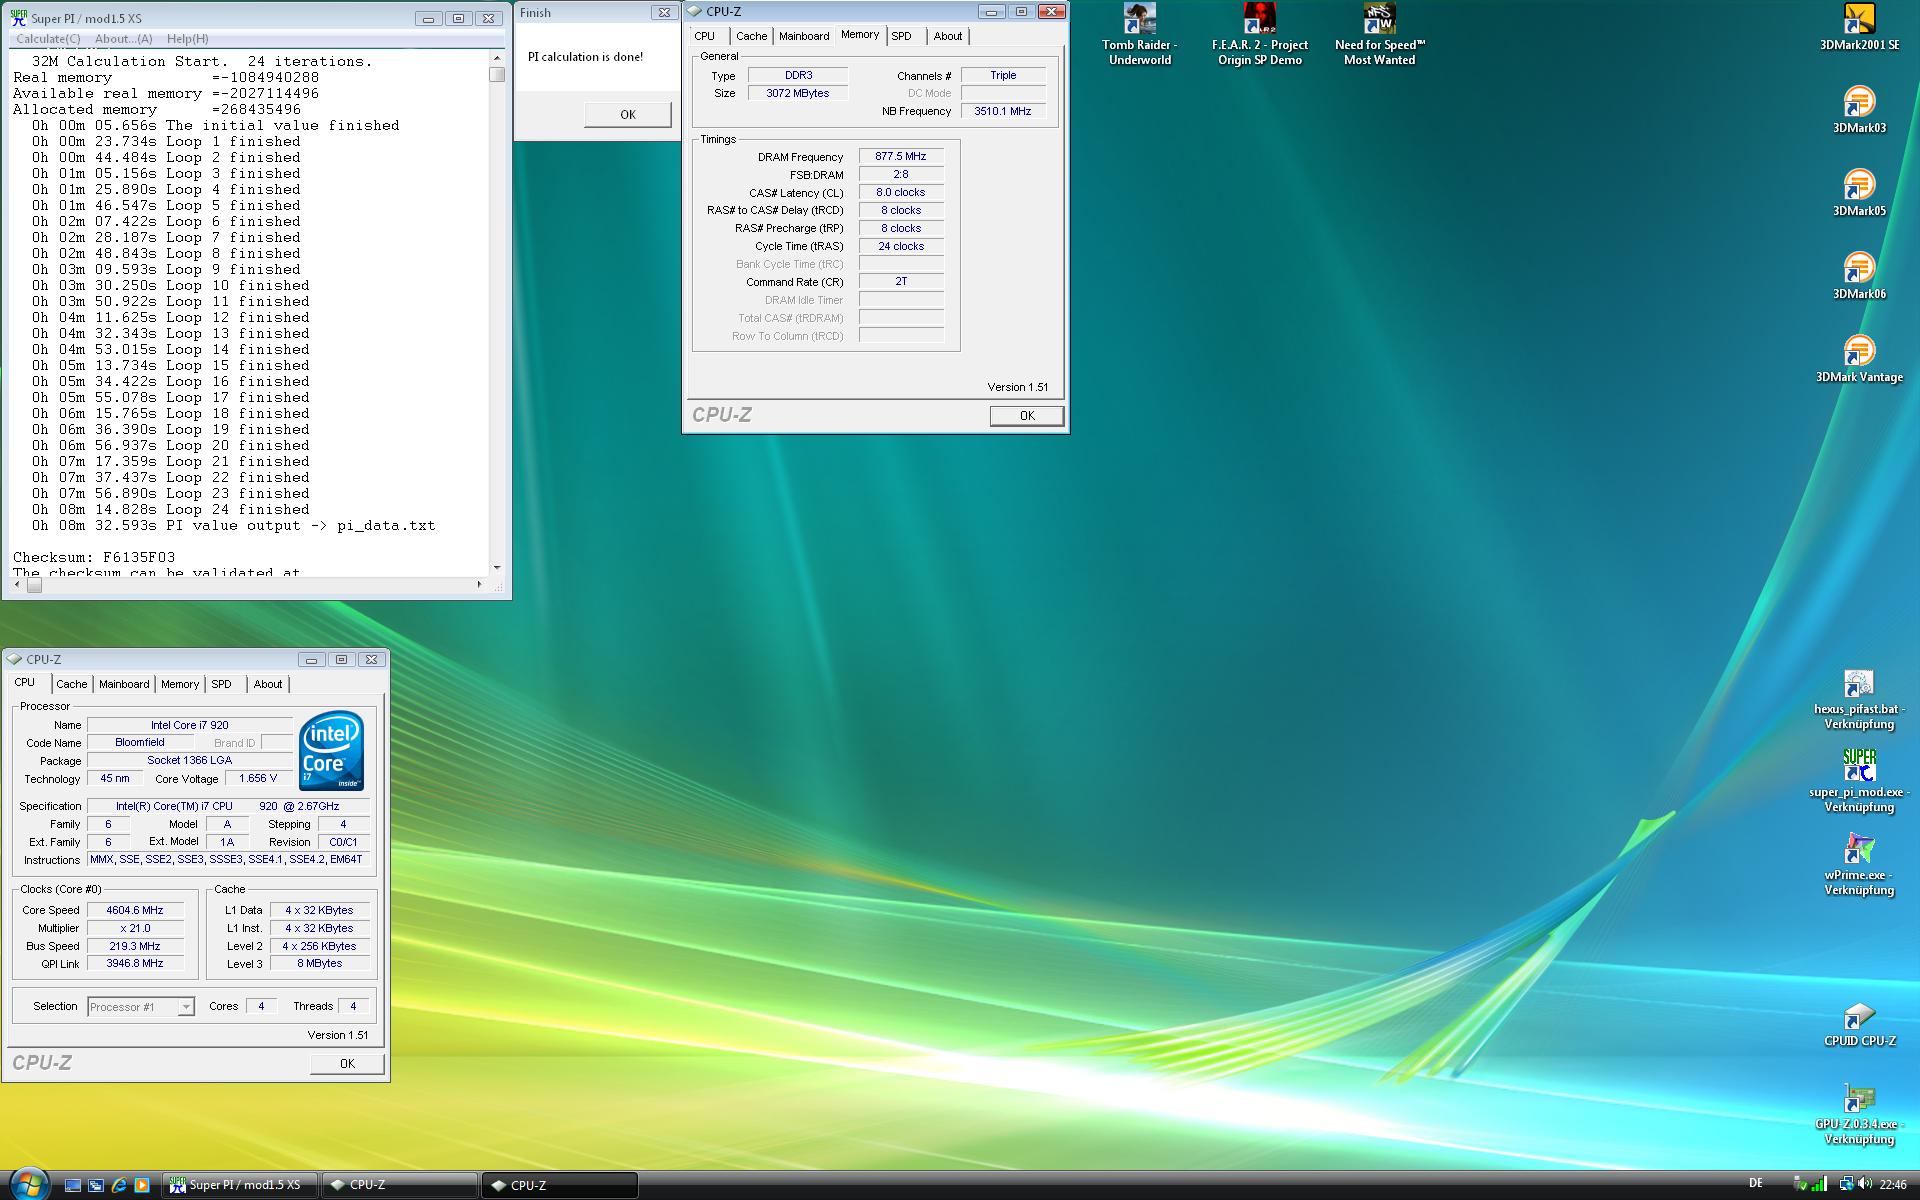Click the Intel Core i7 logo in CPU-Z

click(x=331, y=751)
